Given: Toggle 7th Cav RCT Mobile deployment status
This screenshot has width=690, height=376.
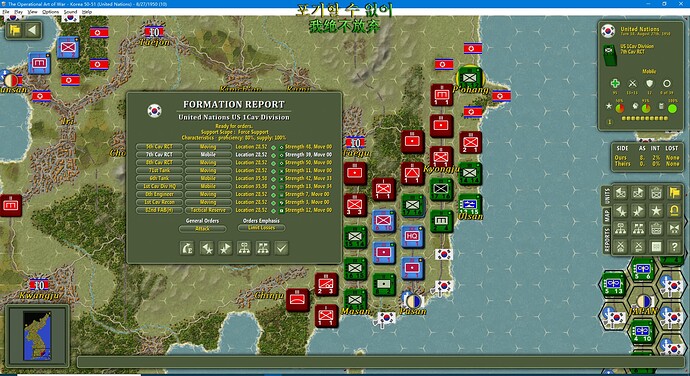Looking at the screenshot, I should coord(208,155).
